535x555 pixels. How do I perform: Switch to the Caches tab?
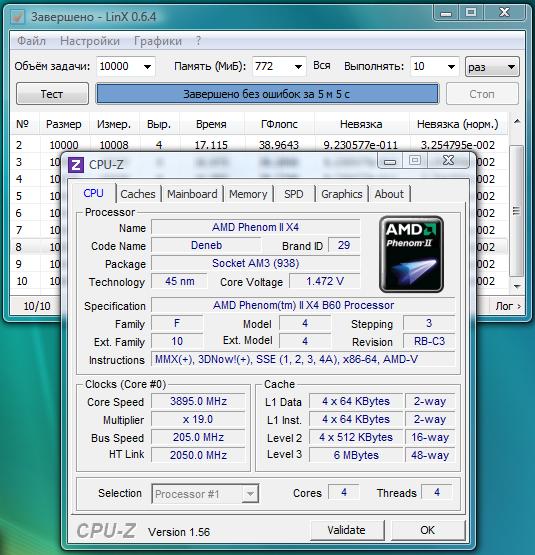(x=138, y=194)
